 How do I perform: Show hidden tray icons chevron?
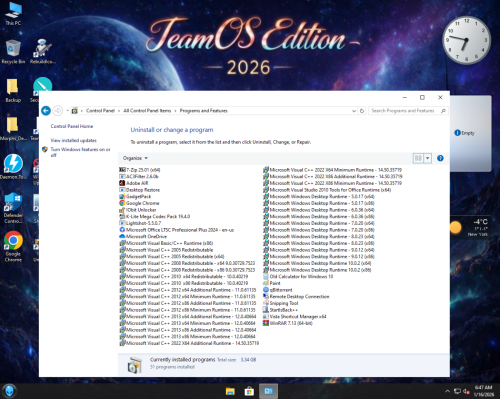tap(447, 391)
